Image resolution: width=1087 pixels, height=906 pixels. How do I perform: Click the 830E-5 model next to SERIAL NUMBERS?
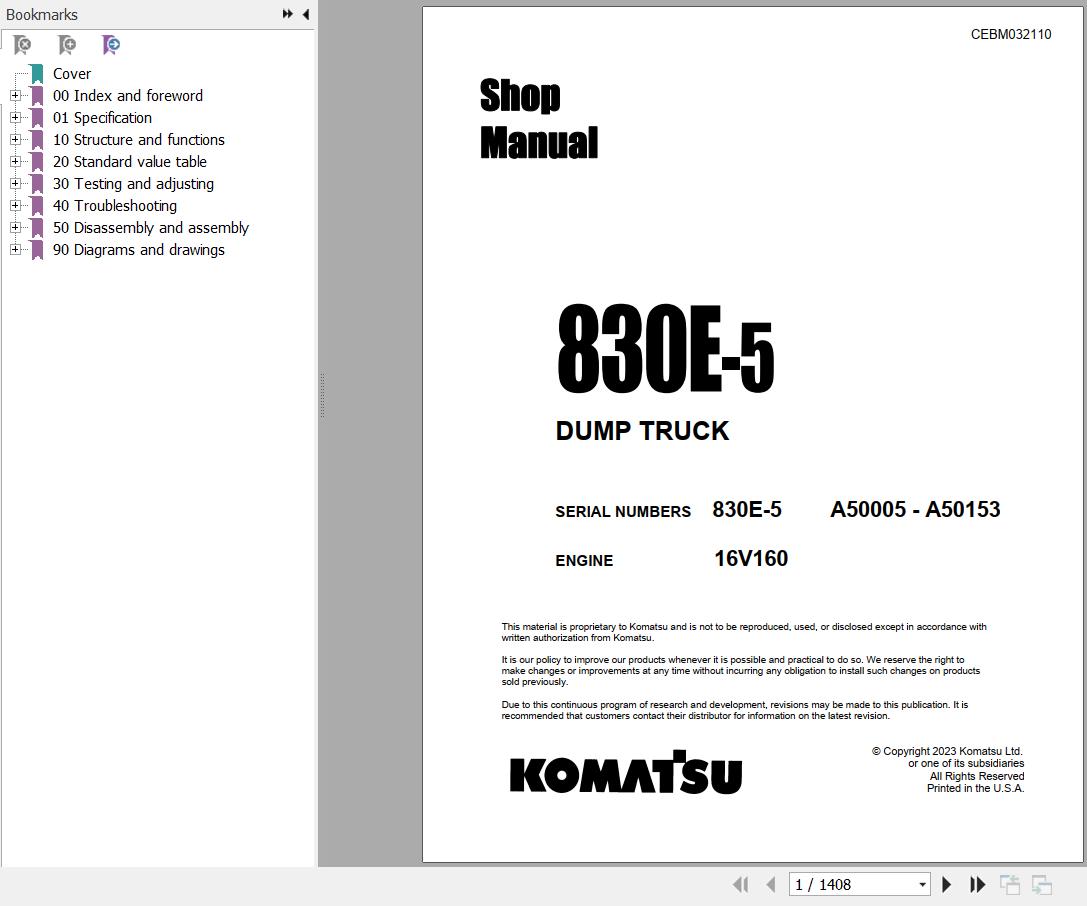tap(747, 509)
